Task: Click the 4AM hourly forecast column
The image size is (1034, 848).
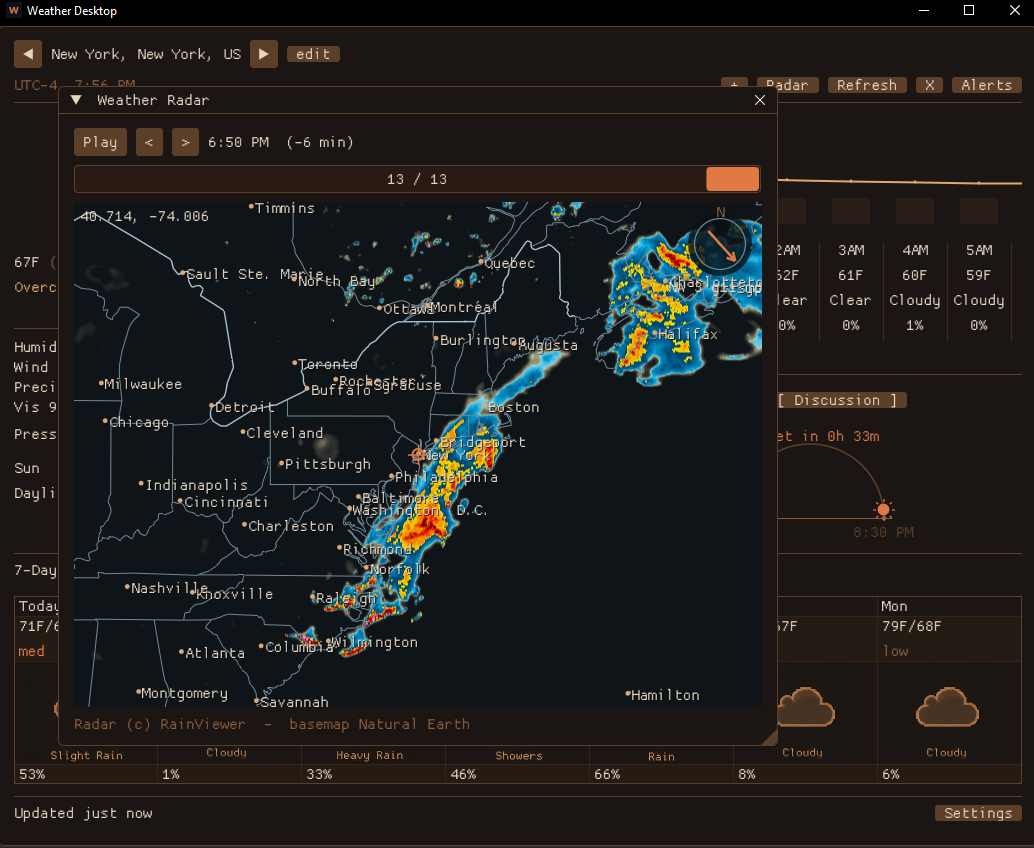Action: tap(915, 288)
